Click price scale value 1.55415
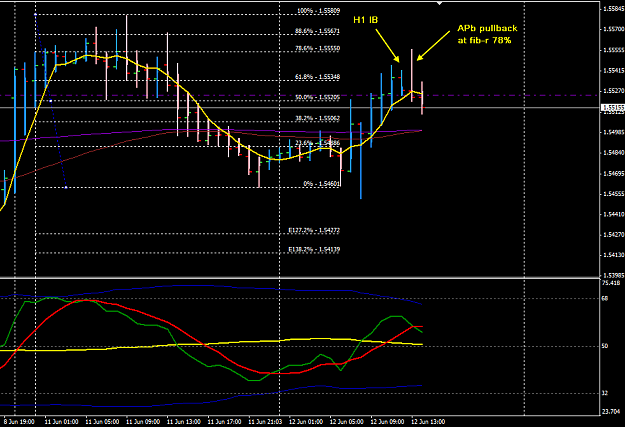 click(x=613, y=71)
